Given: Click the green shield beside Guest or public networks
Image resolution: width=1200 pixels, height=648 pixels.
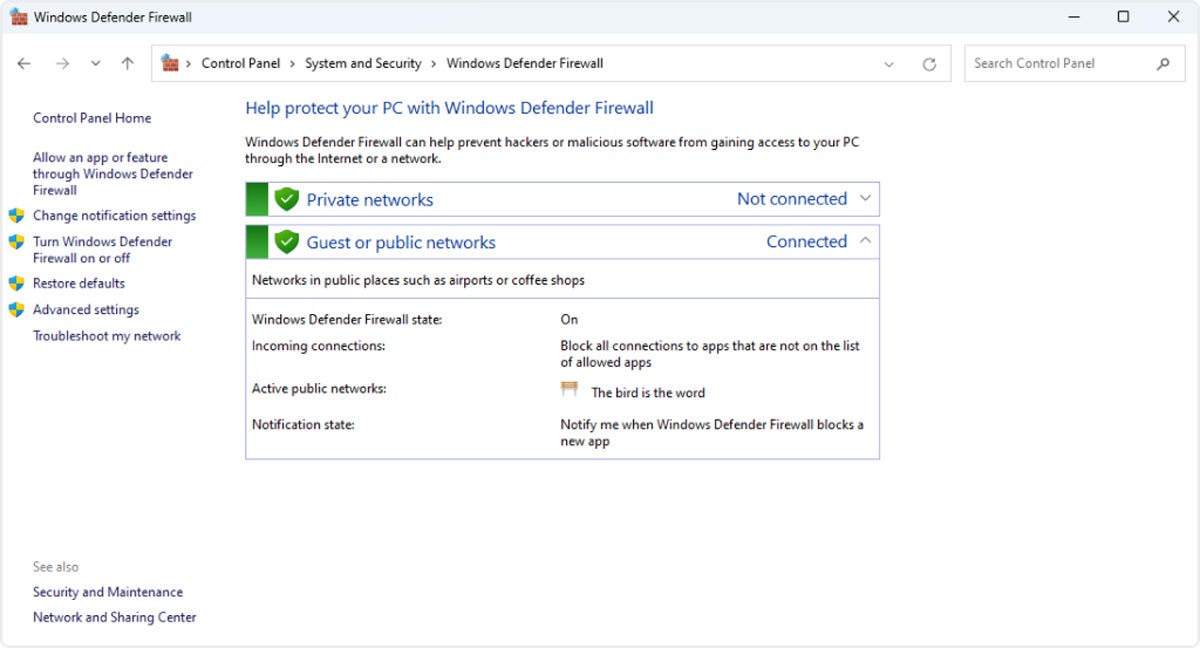Looking at the screenshot, I should 285,241.
